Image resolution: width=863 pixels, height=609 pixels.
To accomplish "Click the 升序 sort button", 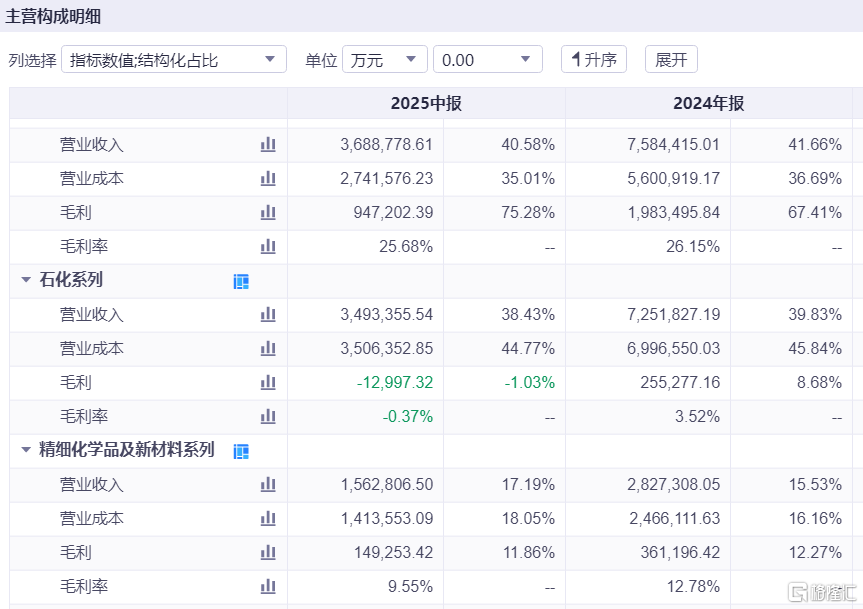I will (594, 60).
